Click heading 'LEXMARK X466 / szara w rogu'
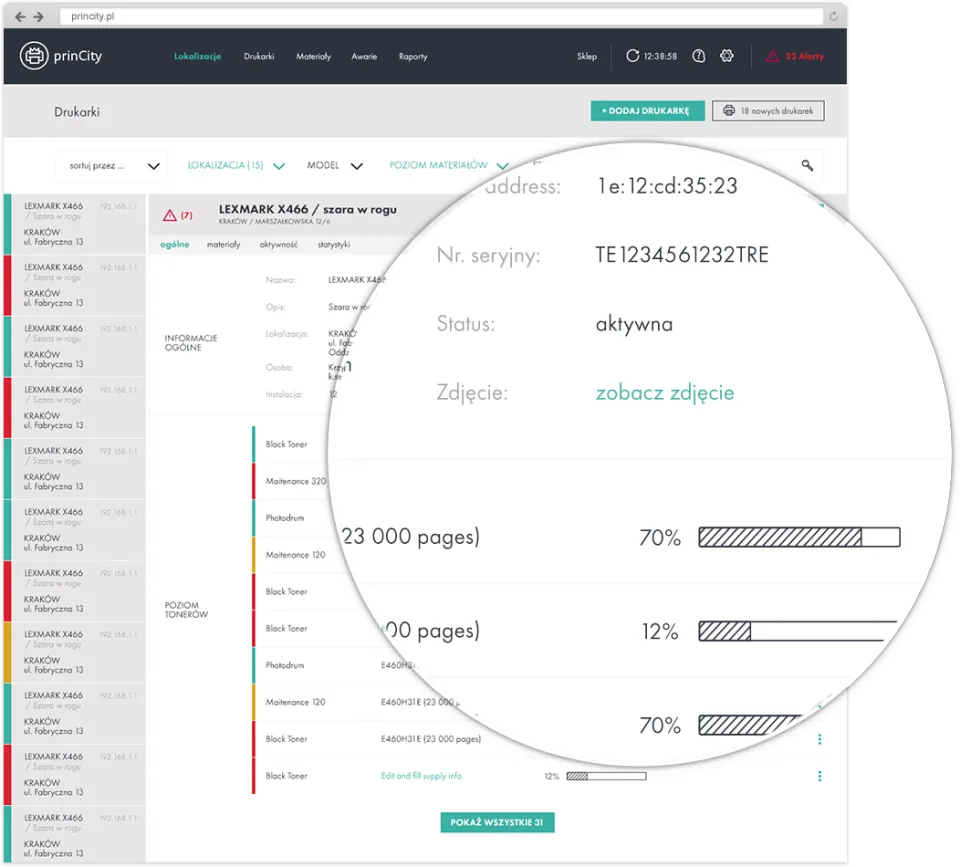 coord(307,209)
